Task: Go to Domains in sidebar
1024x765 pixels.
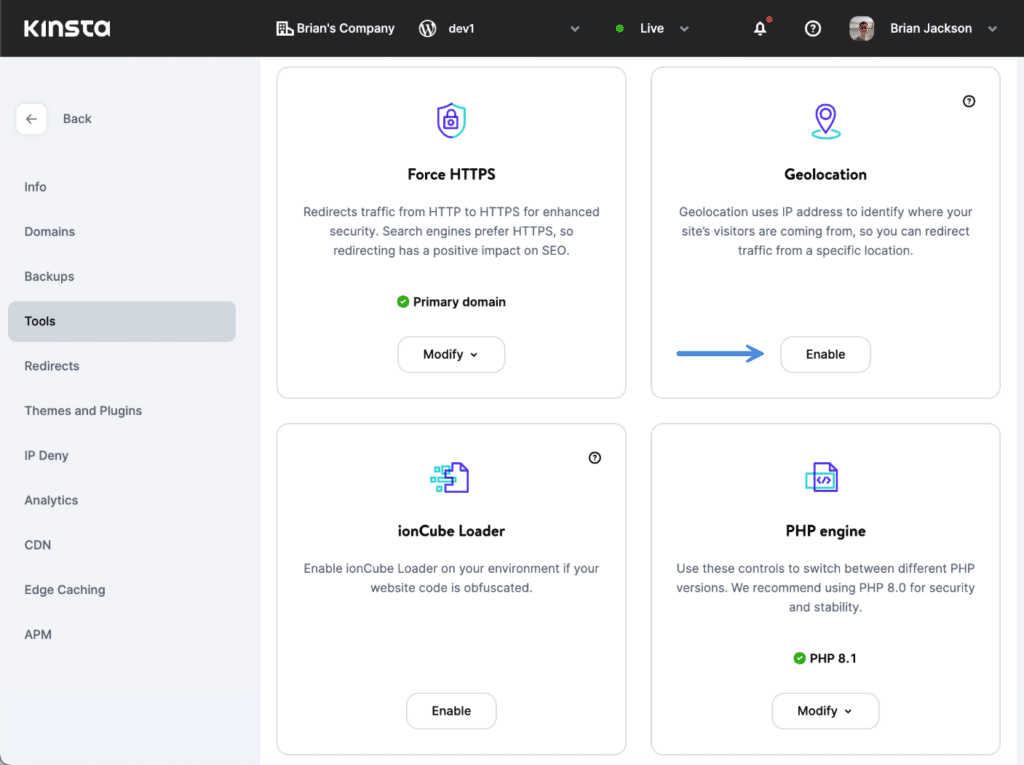Action: pos(50,231)
